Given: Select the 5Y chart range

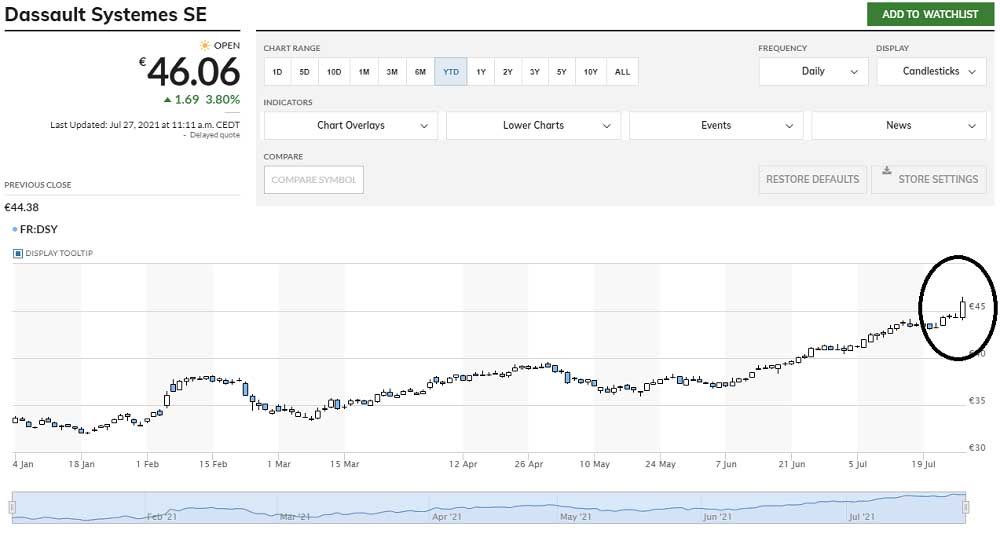Looking at the screenshot, I should [x=561, y=71].
